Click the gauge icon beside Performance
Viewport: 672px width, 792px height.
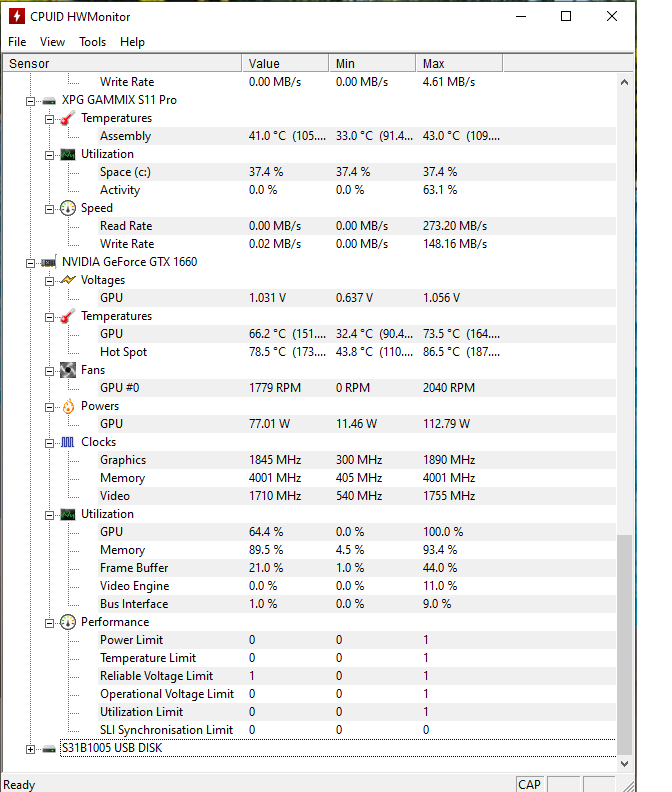(x=68, y=622)
